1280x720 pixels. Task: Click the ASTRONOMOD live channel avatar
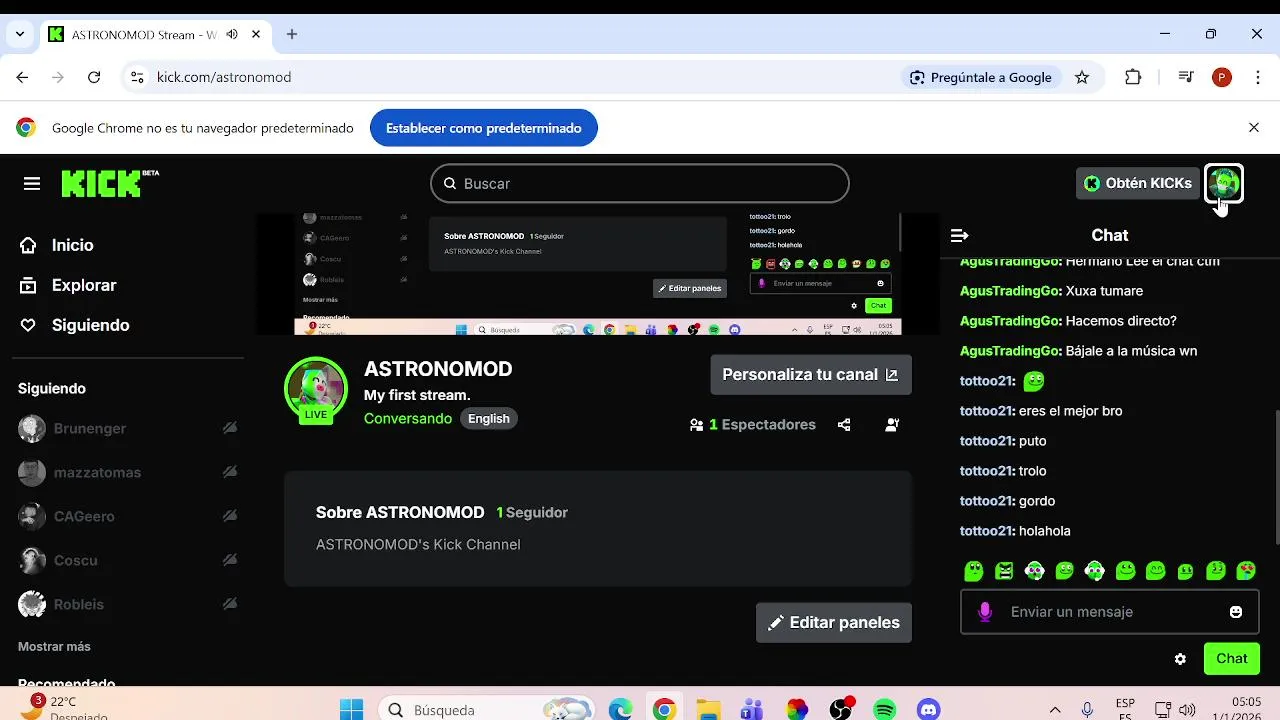point(316,388)
